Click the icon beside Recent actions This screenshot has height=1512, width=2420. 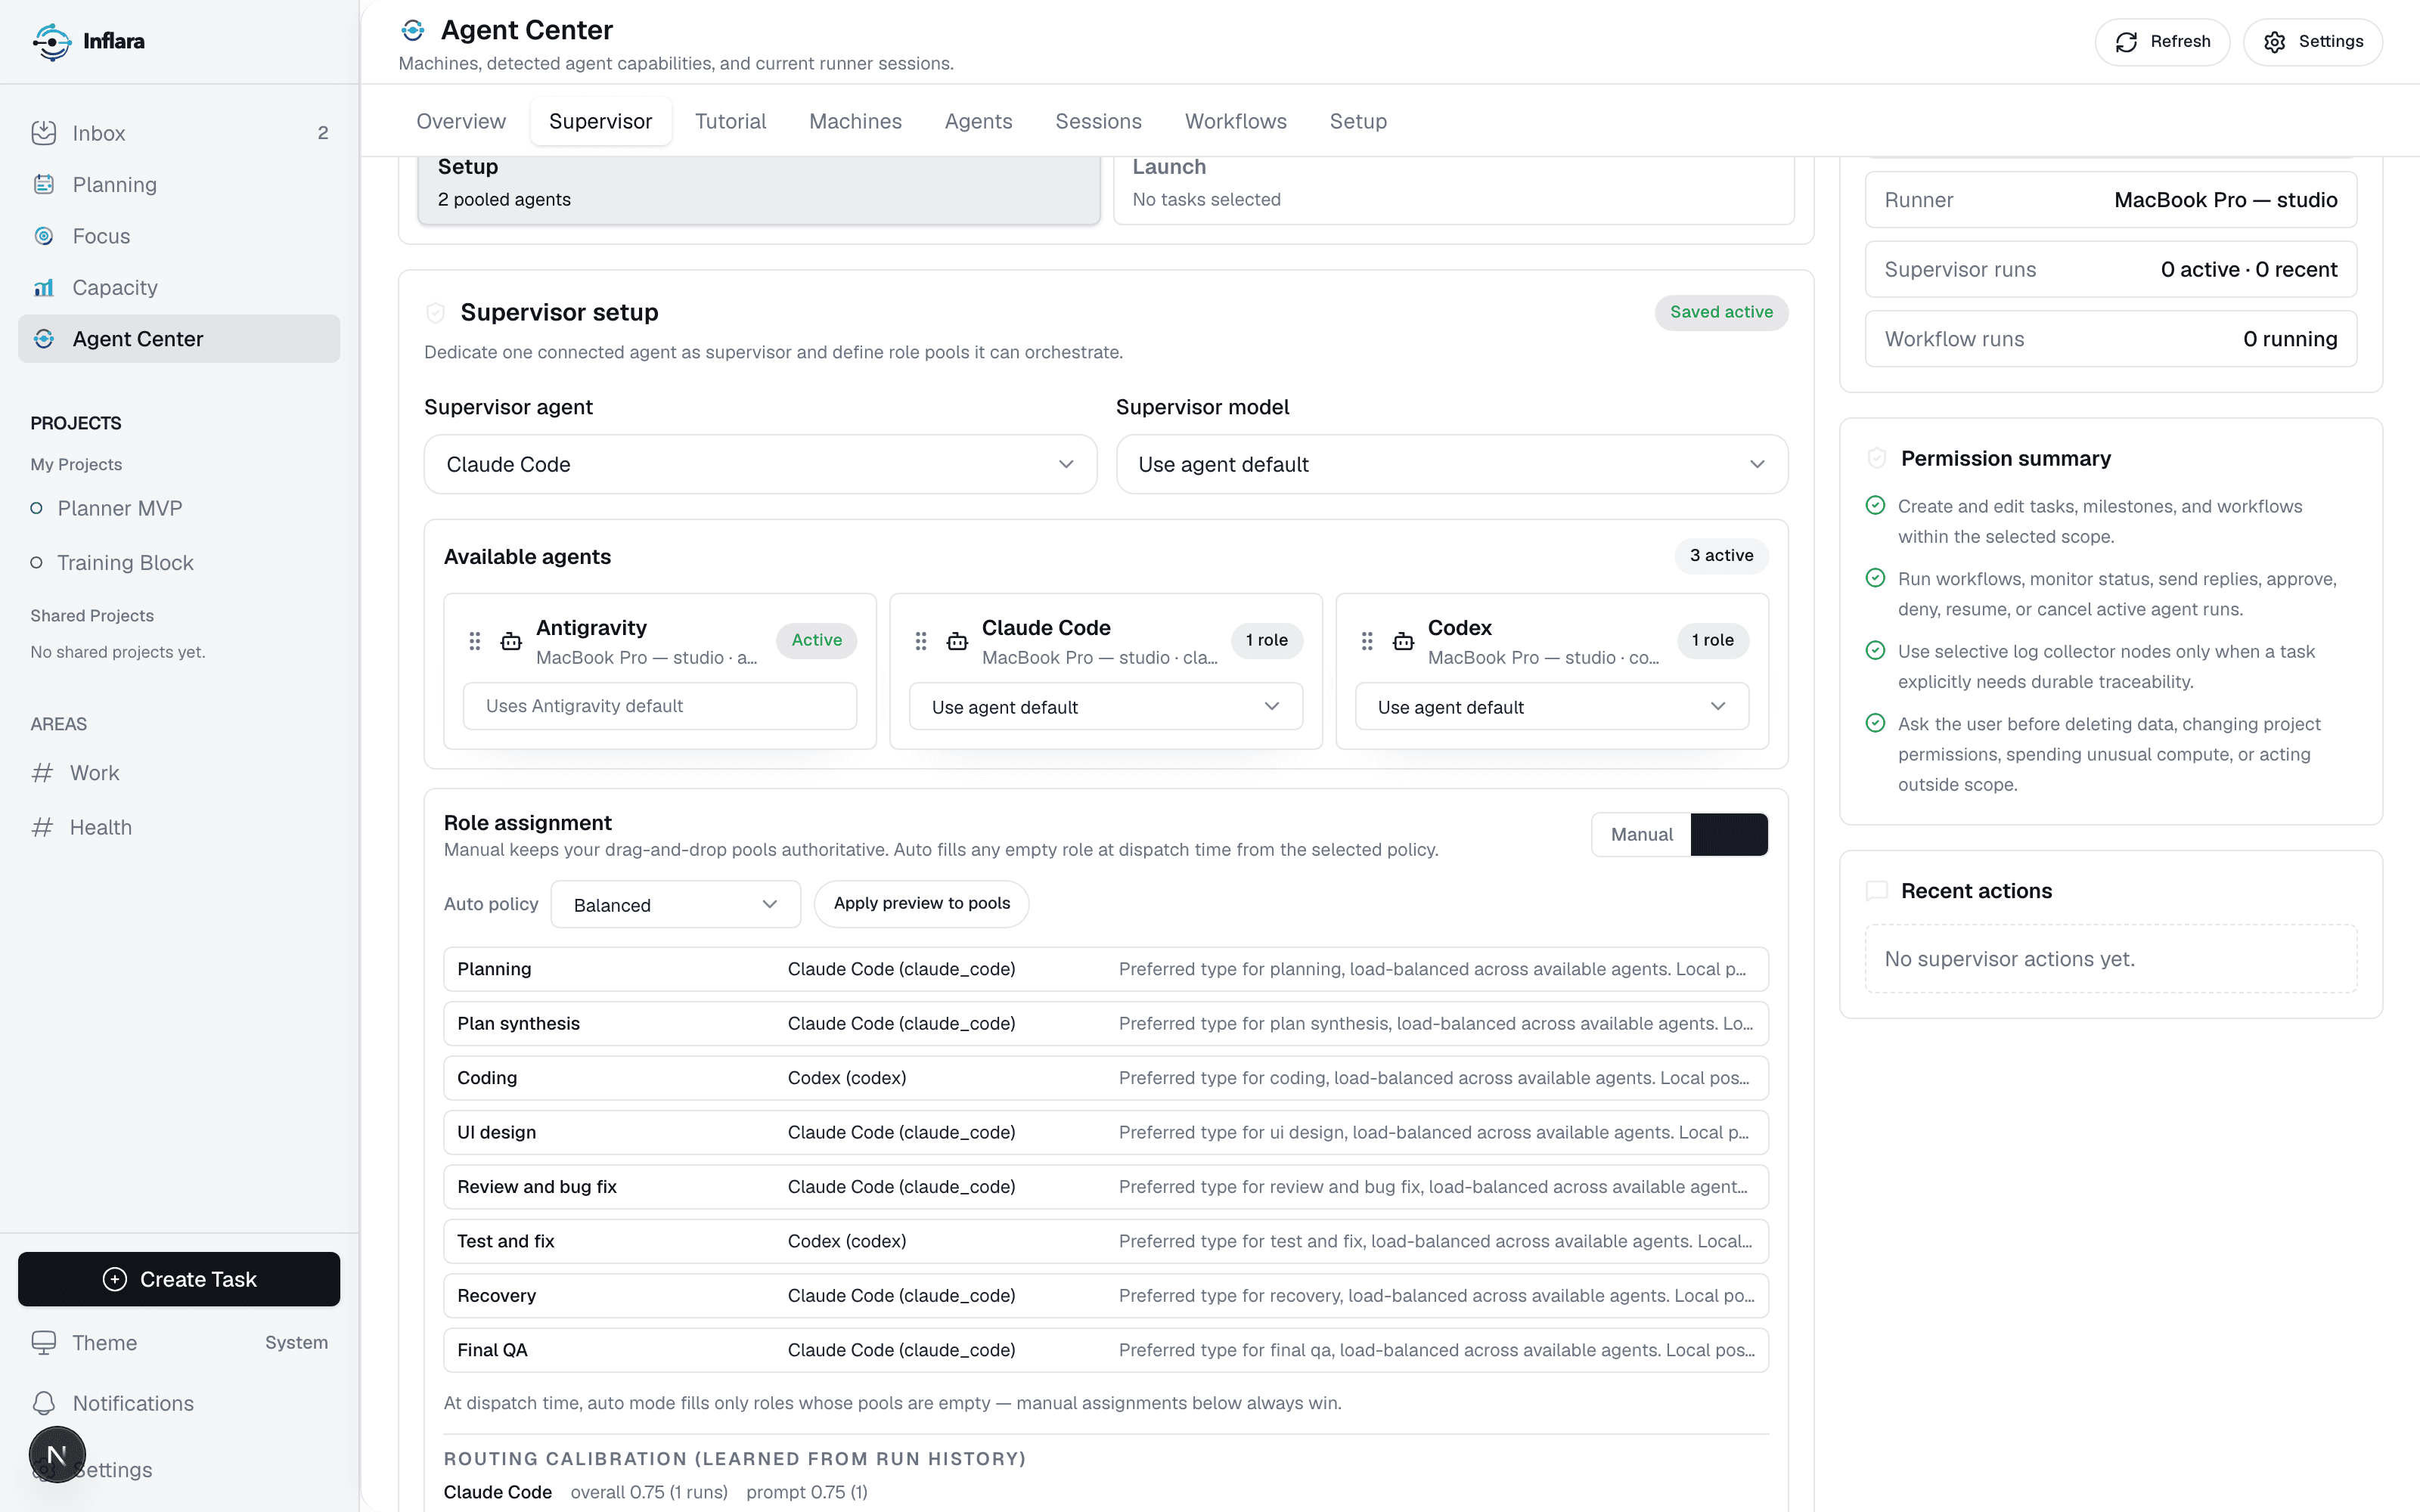pos(1877,890)
